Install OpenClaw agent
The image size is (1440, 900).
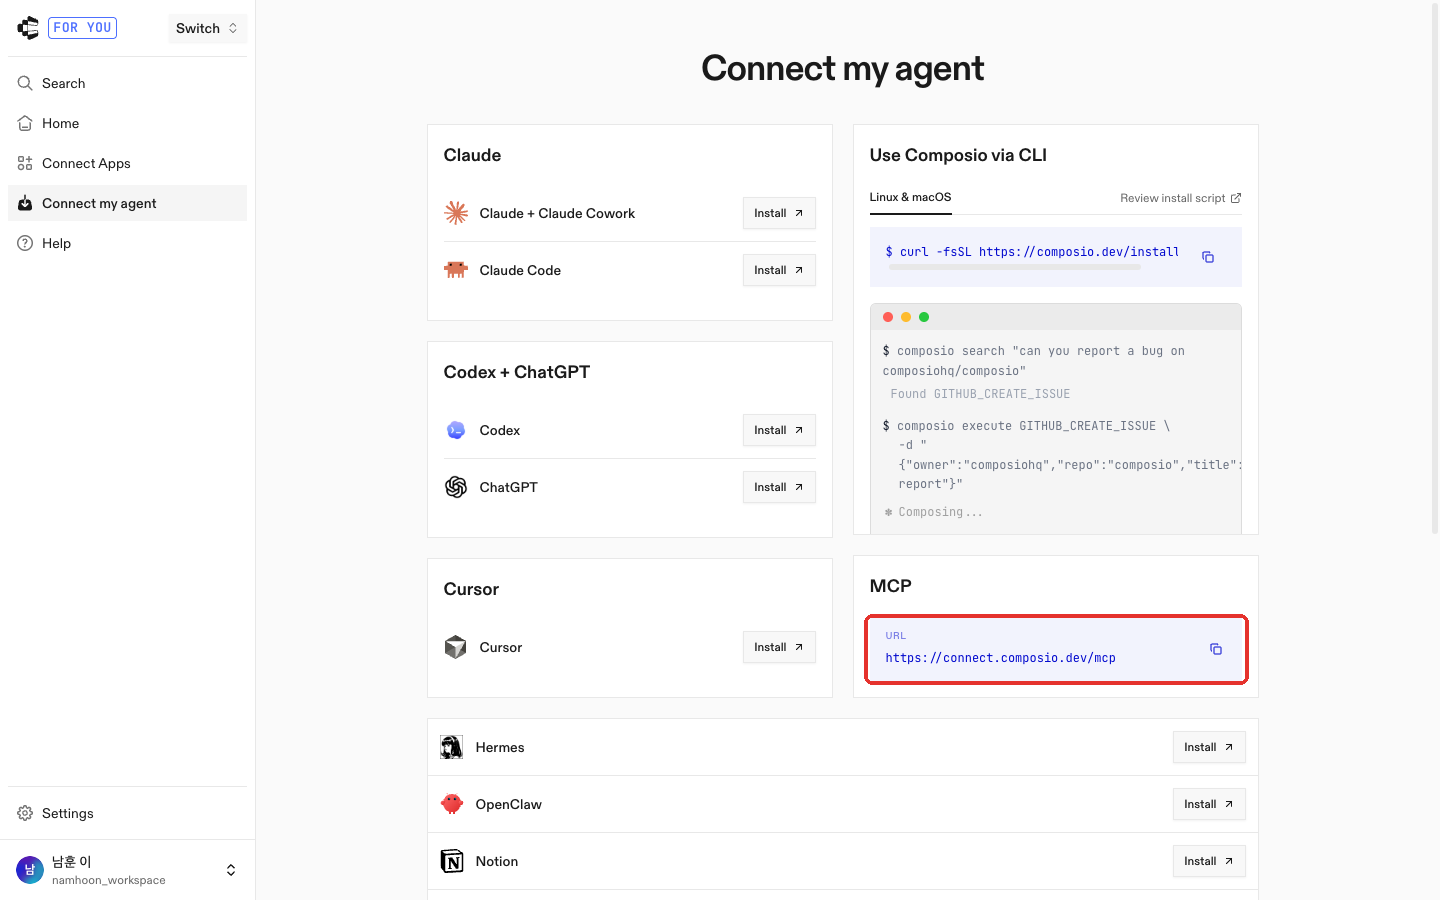(1209, 804)
